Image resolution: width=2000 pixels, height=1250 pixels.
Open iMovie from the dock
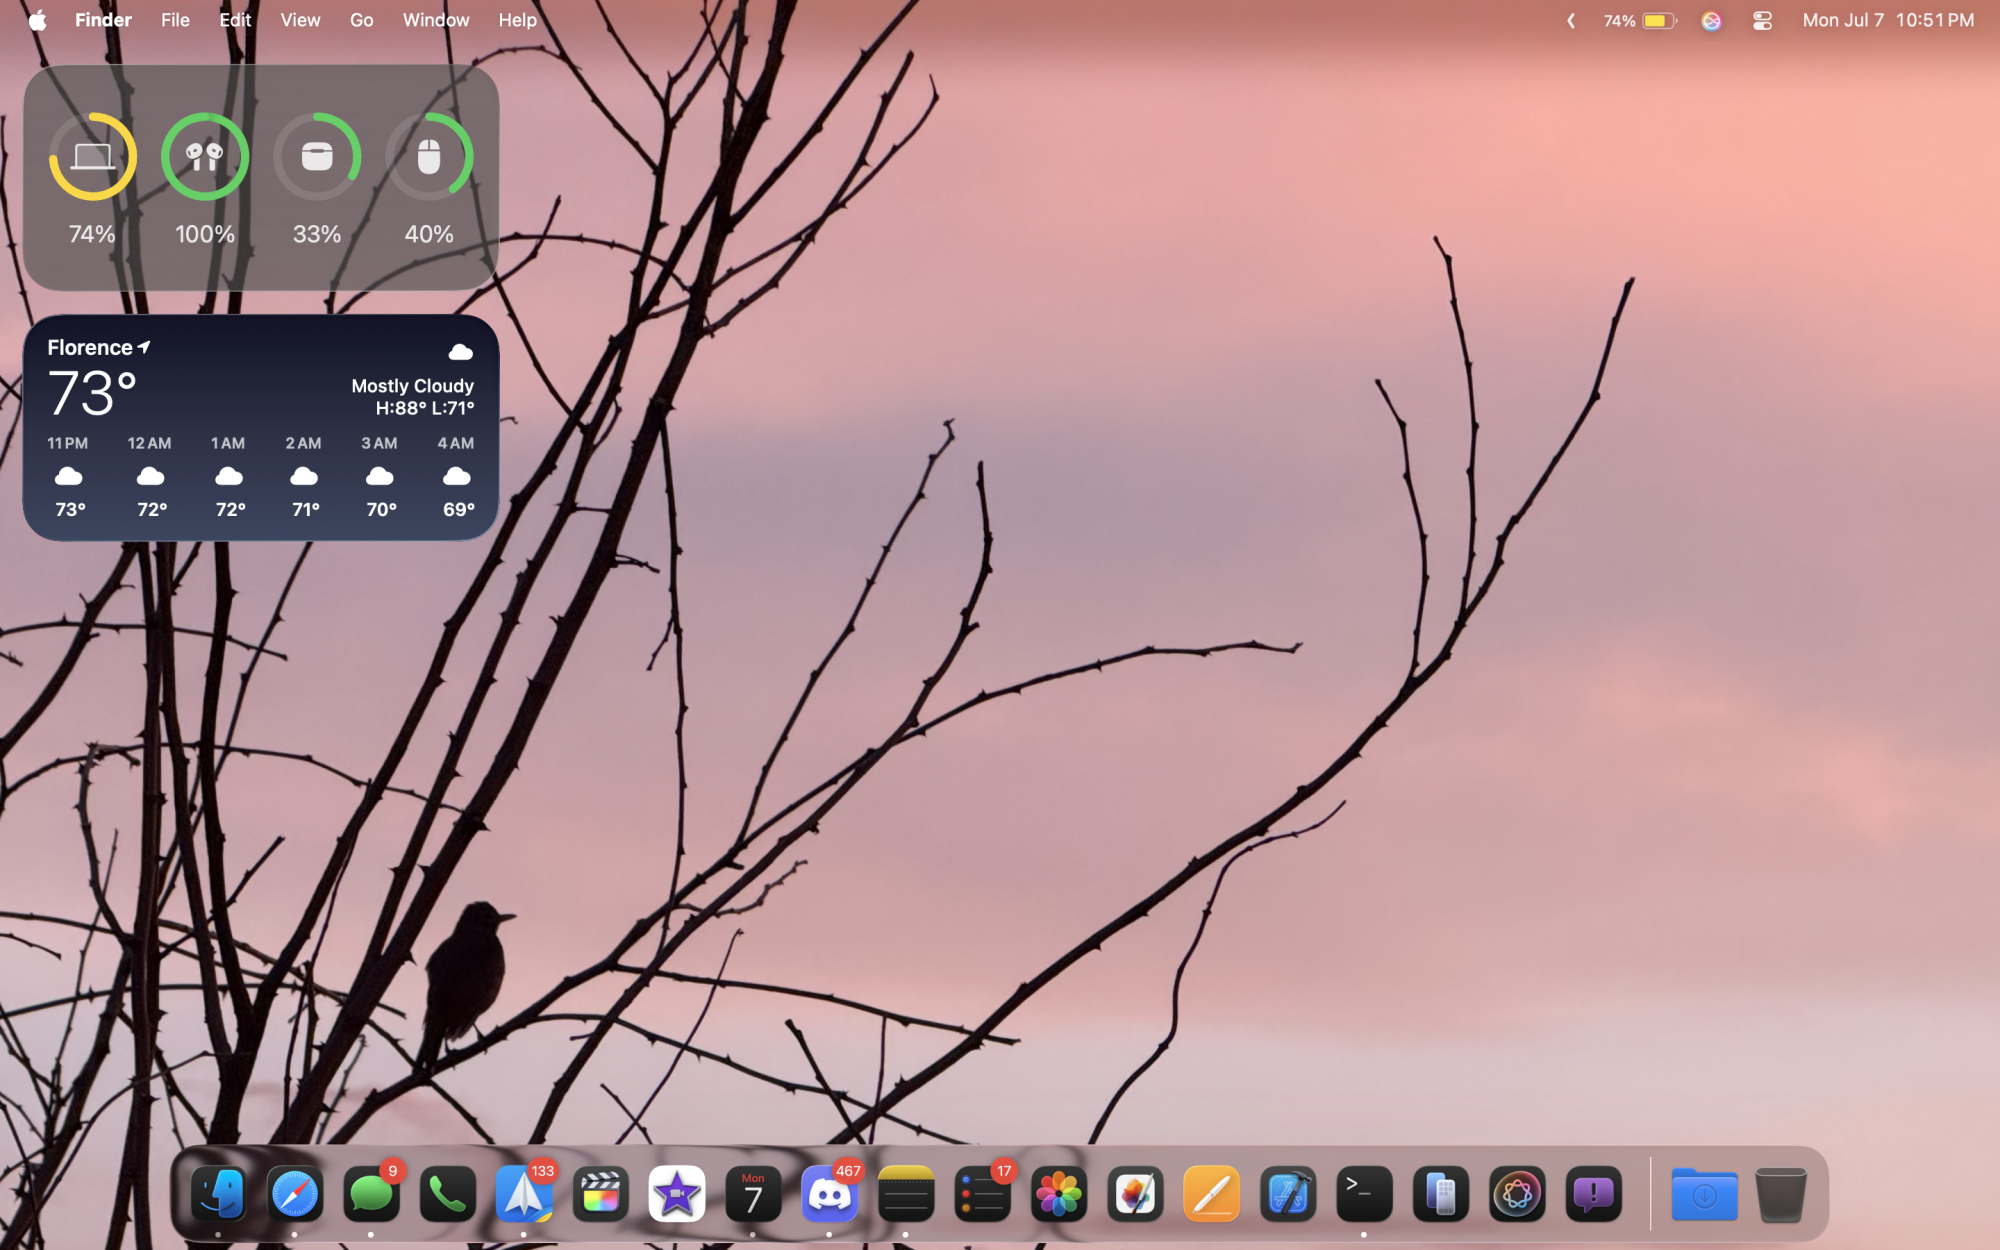tap(677, 1194)
